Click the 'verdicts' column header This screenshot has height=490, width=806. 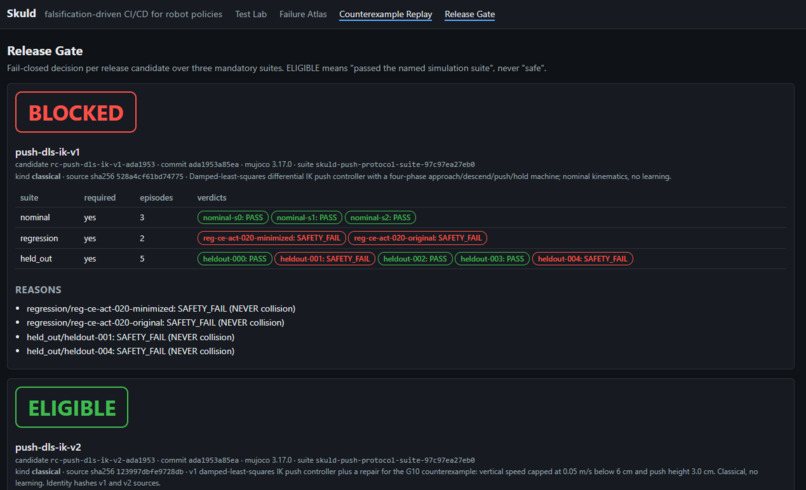(x=212, y=197)
